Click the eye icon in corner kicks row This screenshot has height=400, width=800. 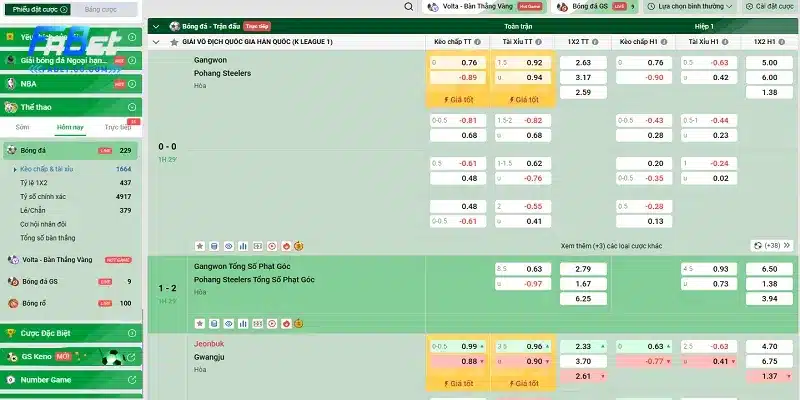[x=229, y=323]
